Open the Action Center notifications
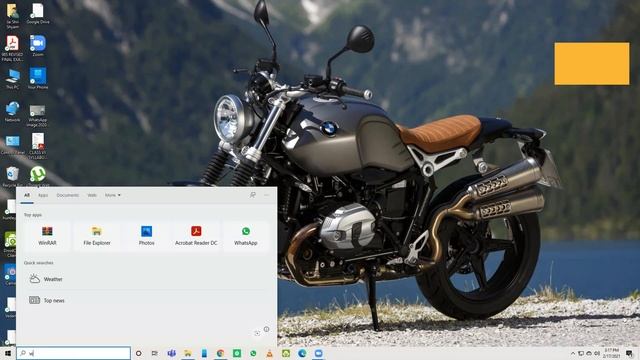This screenshot has height=360, width=640. pyautogui.click(x=629, y=353)
